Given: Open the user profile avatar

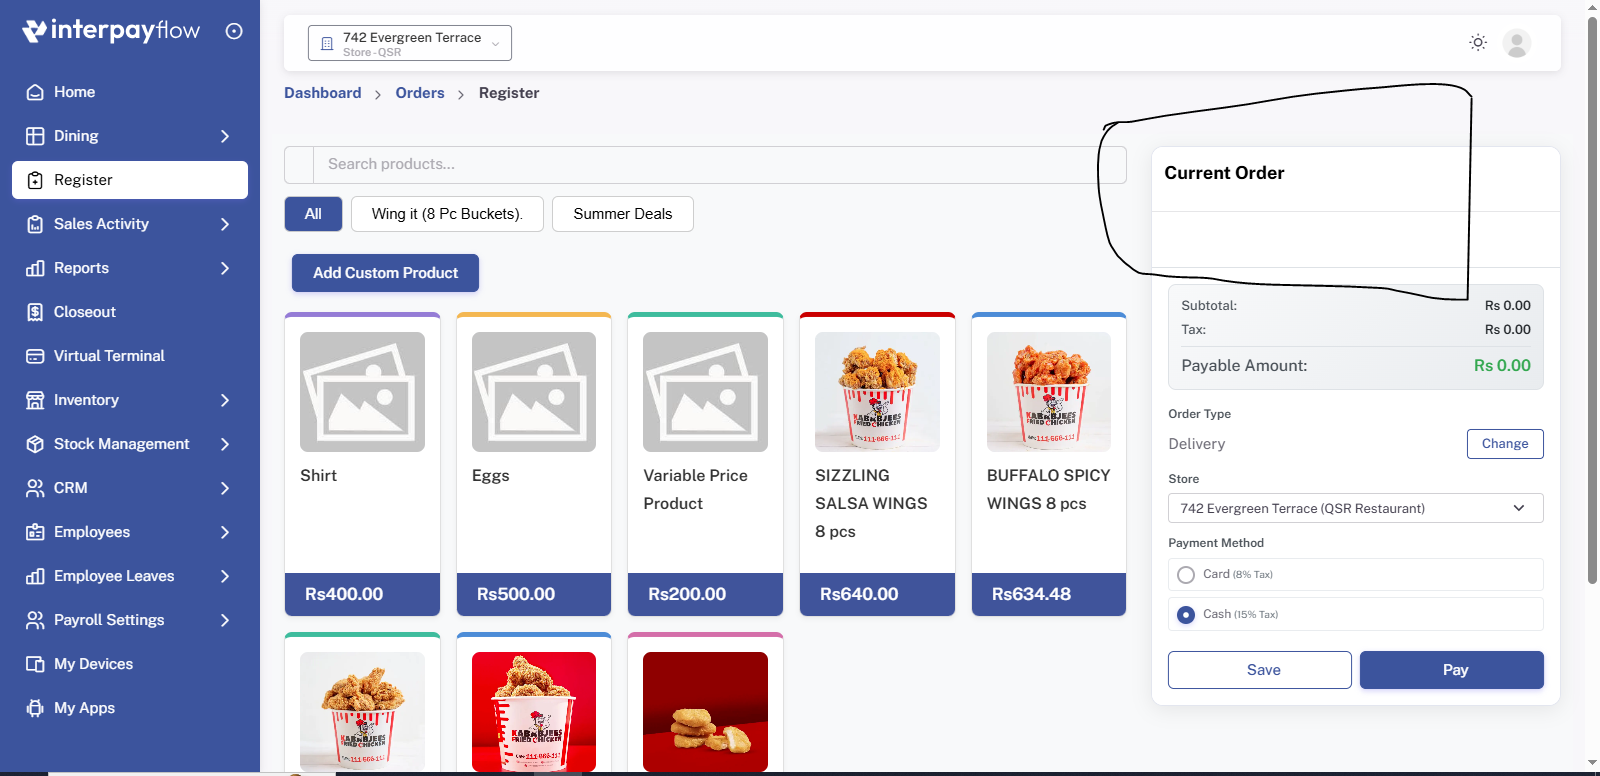Looking at the screenshot, I should point(1517,43).
